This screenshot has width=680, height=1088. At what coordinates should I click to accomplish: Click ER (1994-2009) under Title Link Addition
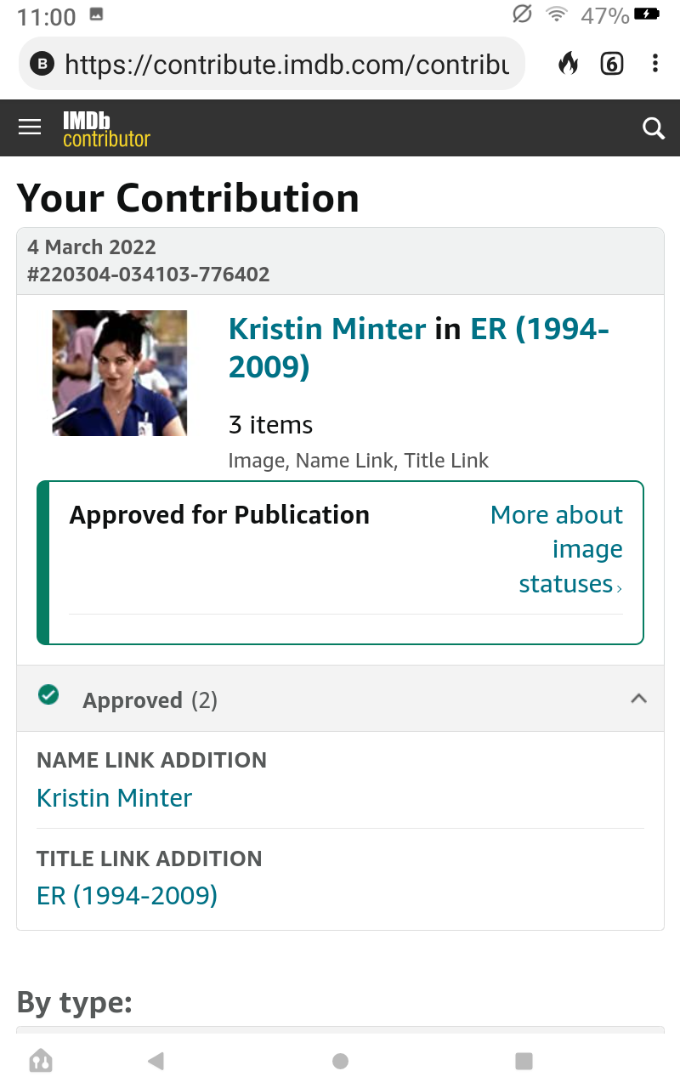[x=127, y=895]
